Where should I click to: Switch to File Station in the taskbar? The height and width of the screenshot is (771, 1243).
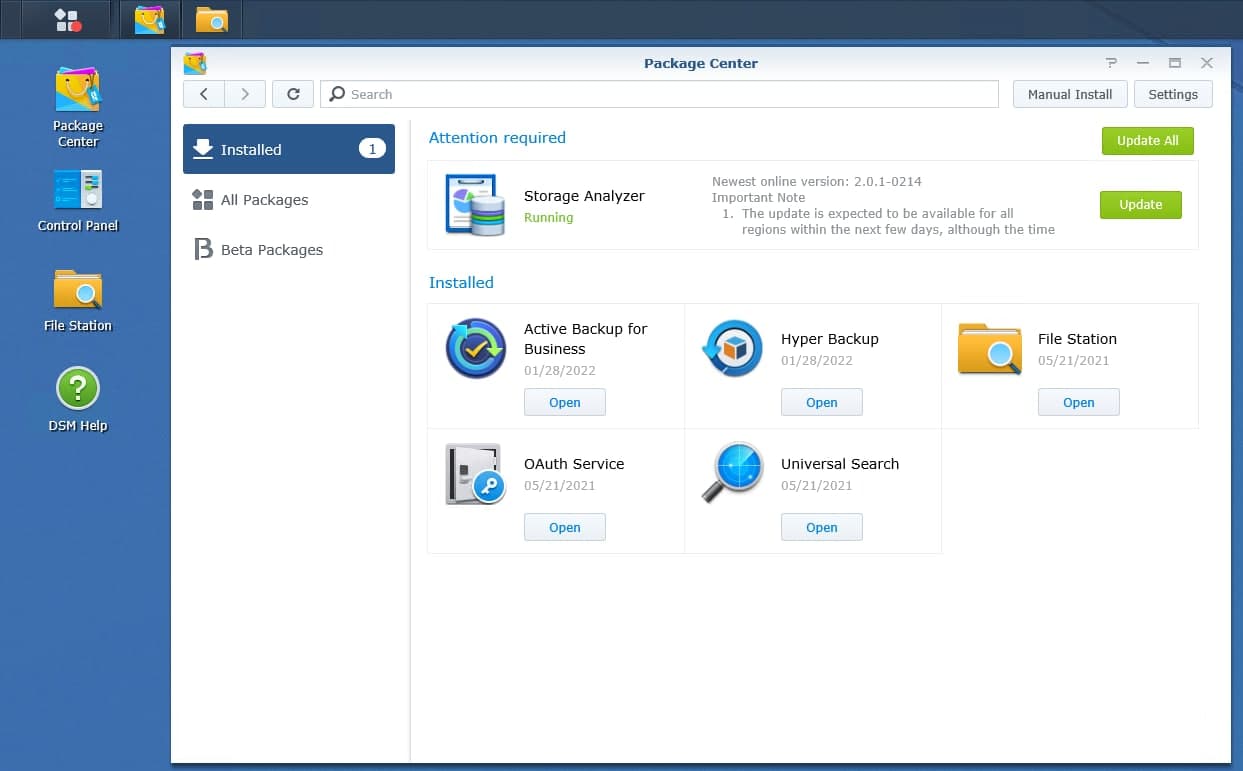211,19
